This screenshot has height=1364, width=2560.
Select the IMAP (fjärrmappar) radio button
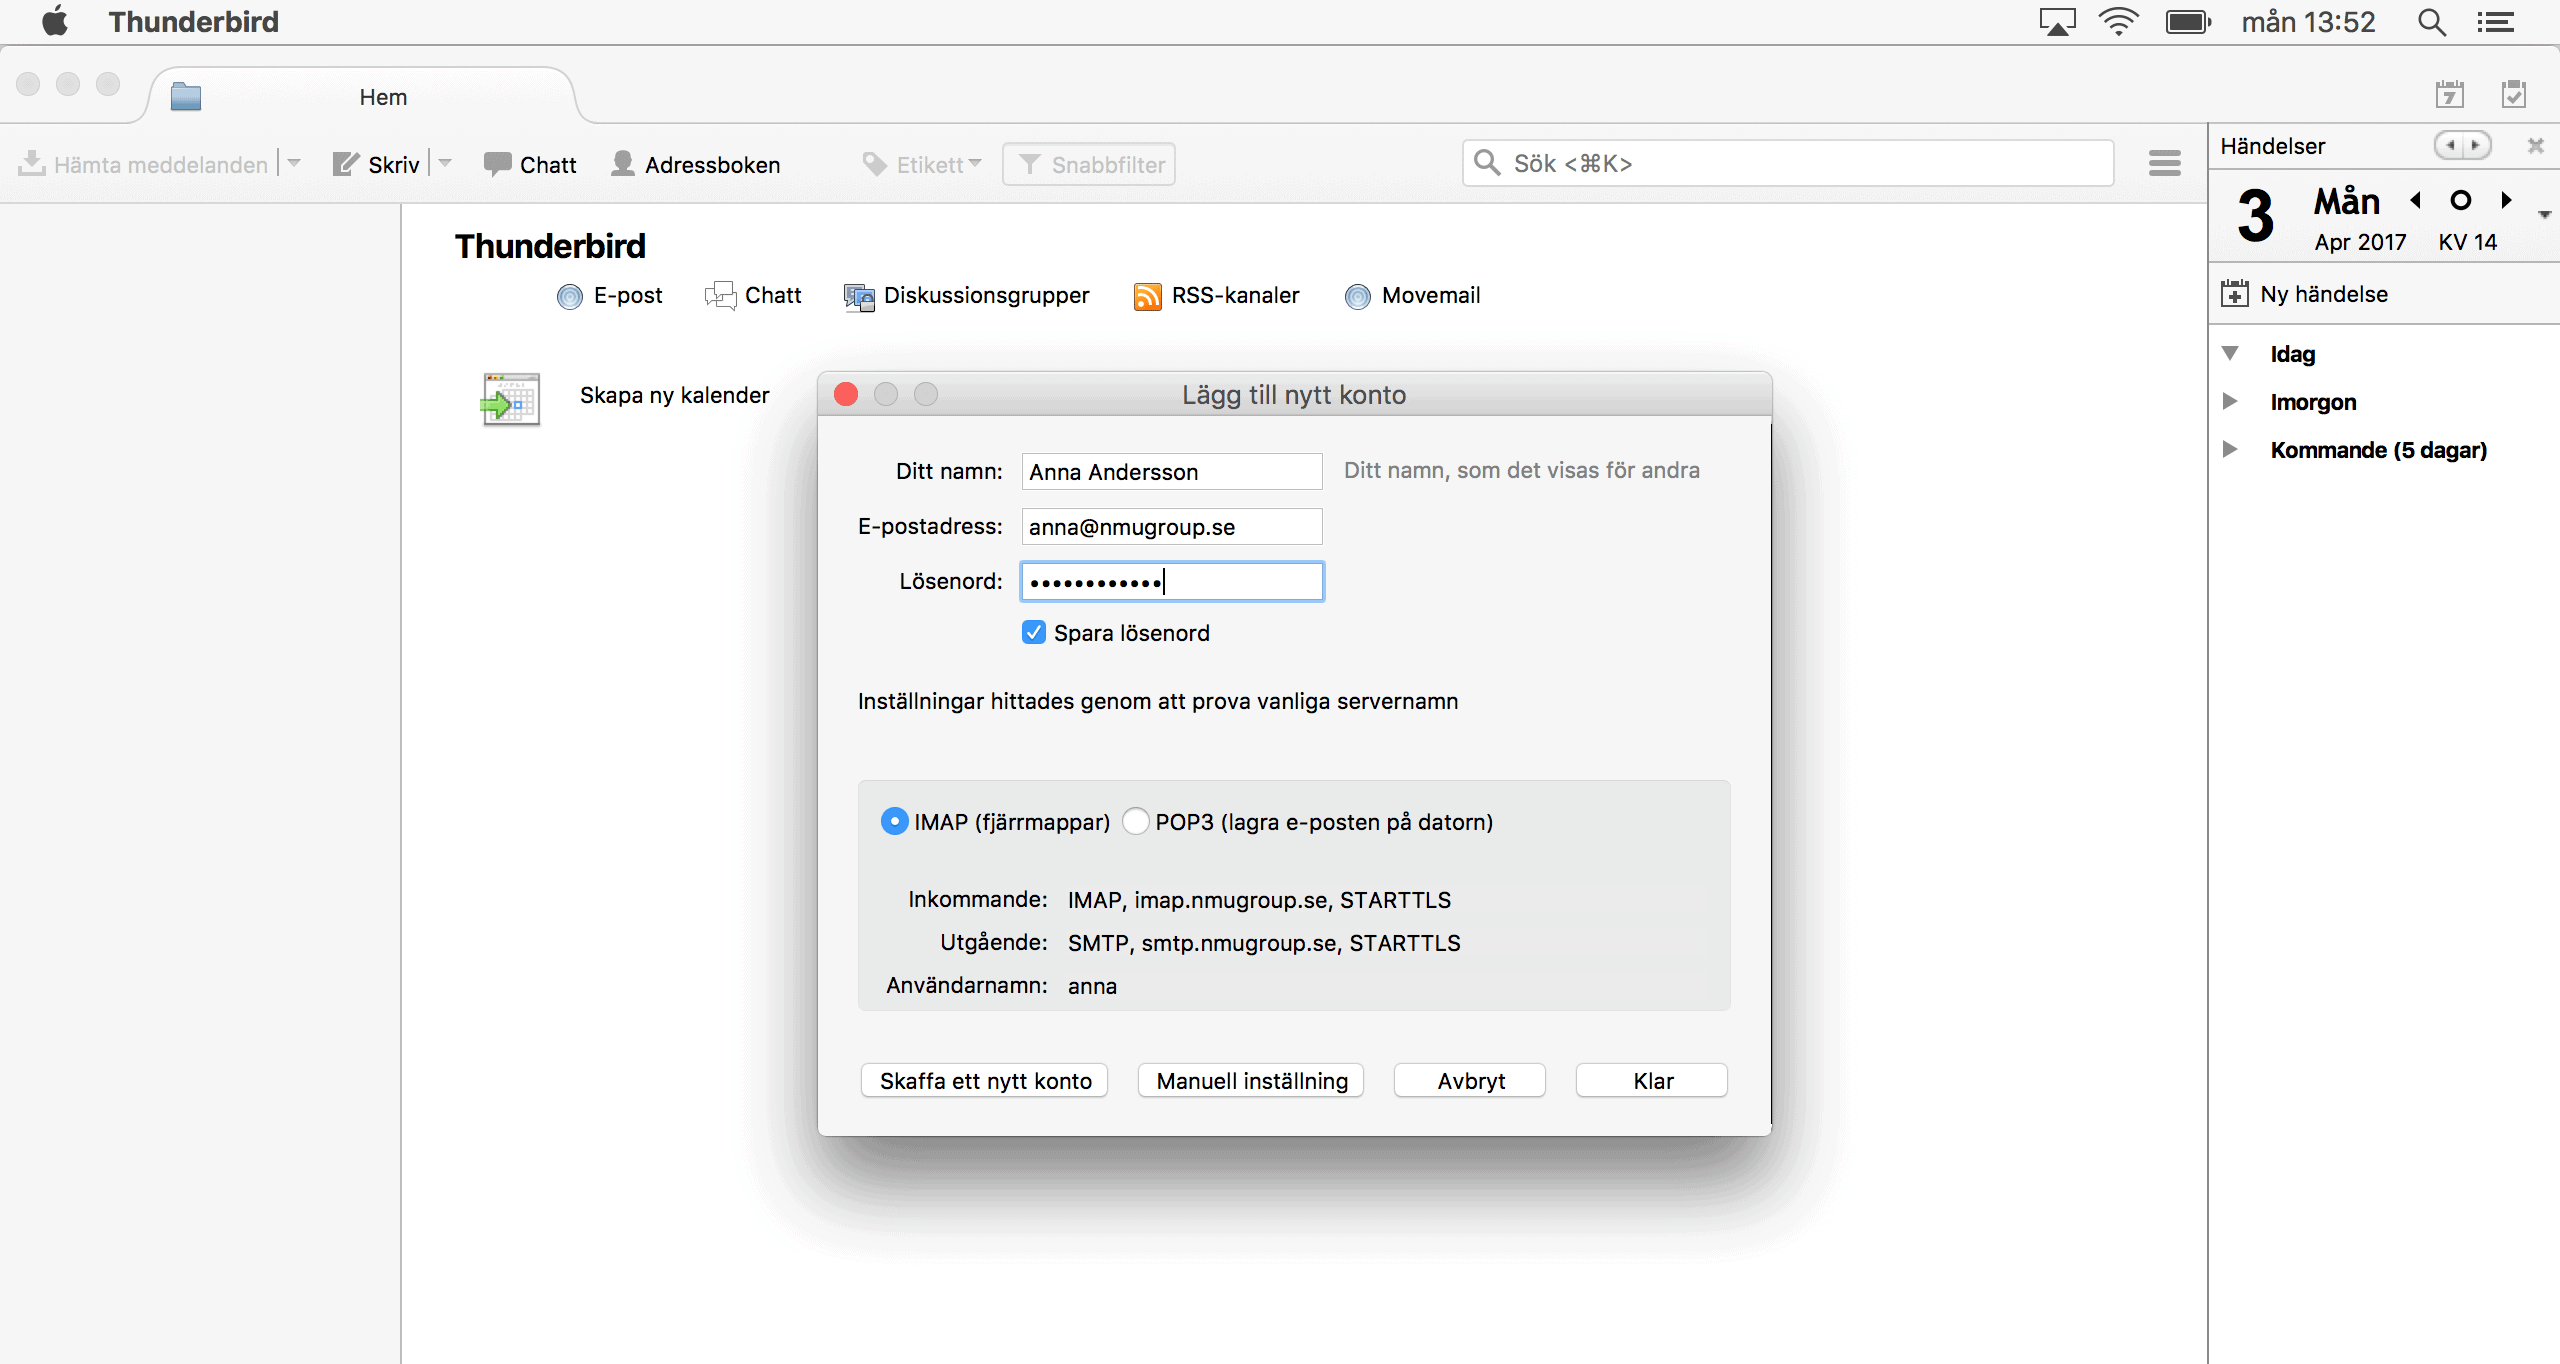[894, 821]
